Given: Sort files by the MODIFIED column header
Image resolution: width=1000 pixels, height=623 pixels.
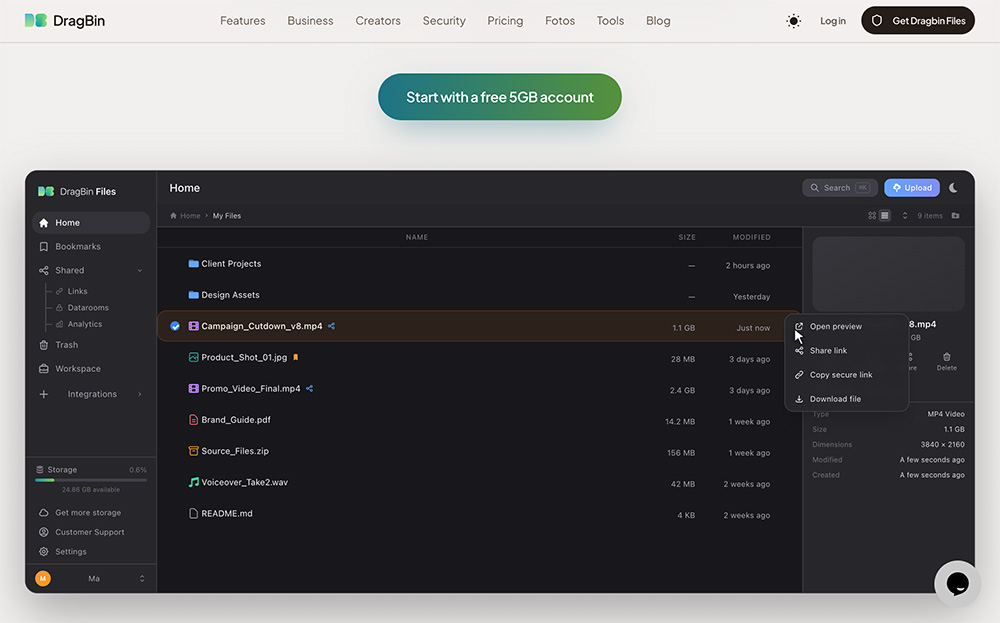Looking at the screenshot, I should click(751, 237).
